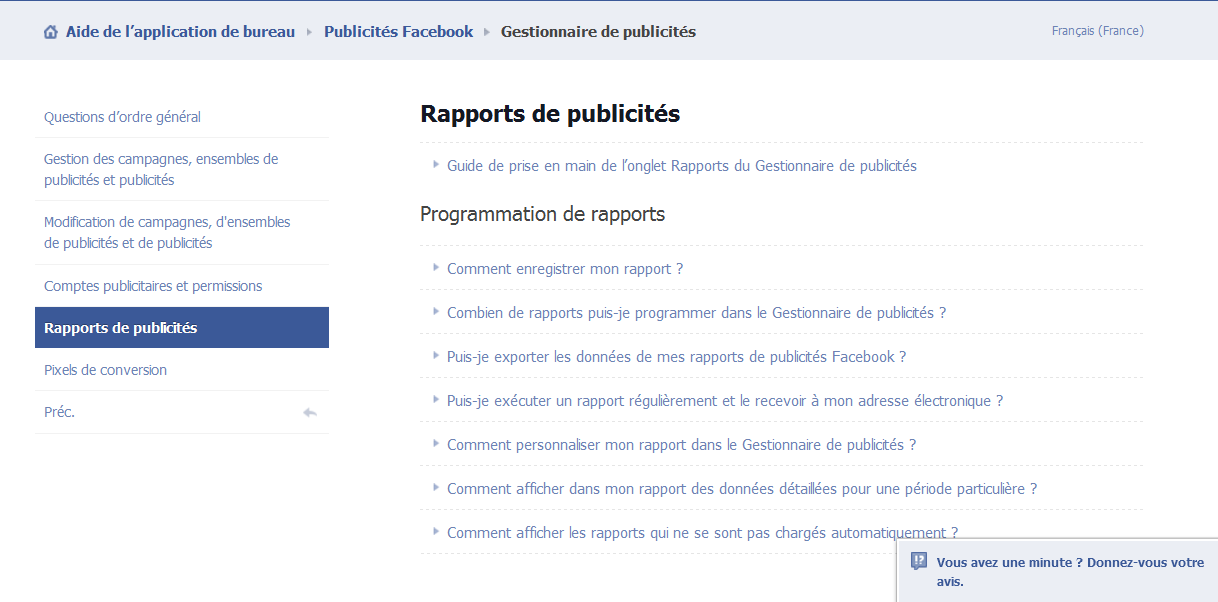Expand rapports non chargés automatiquement triangle
The height and width of the screenshot is (602, 1218).
(436, 531)
